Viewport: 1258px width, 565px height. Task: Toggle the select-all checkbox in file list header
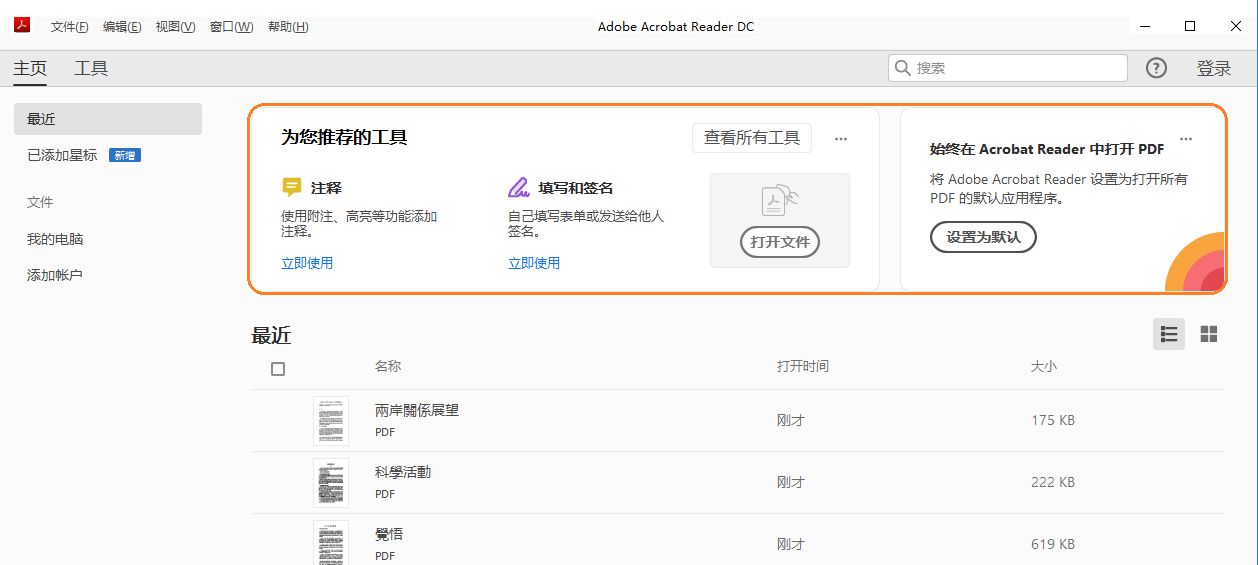pyautogui.click(x=278, y=369)
